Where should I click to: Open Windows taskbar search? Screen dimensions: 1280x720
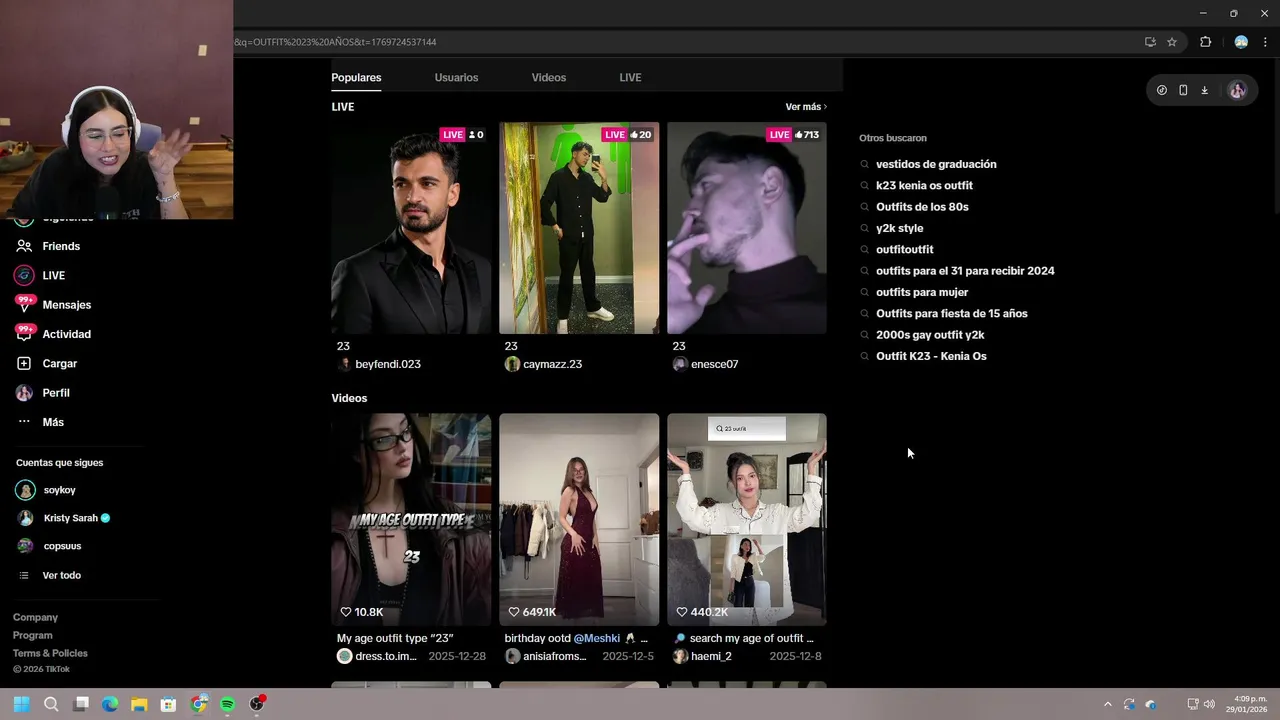click(51, 704)
